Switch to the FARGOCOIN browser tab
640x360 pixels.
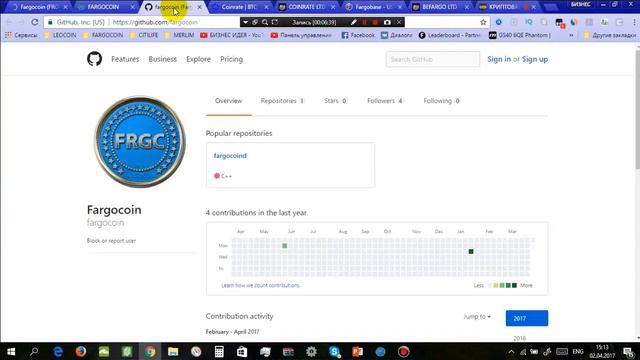[x=104, y=7]
